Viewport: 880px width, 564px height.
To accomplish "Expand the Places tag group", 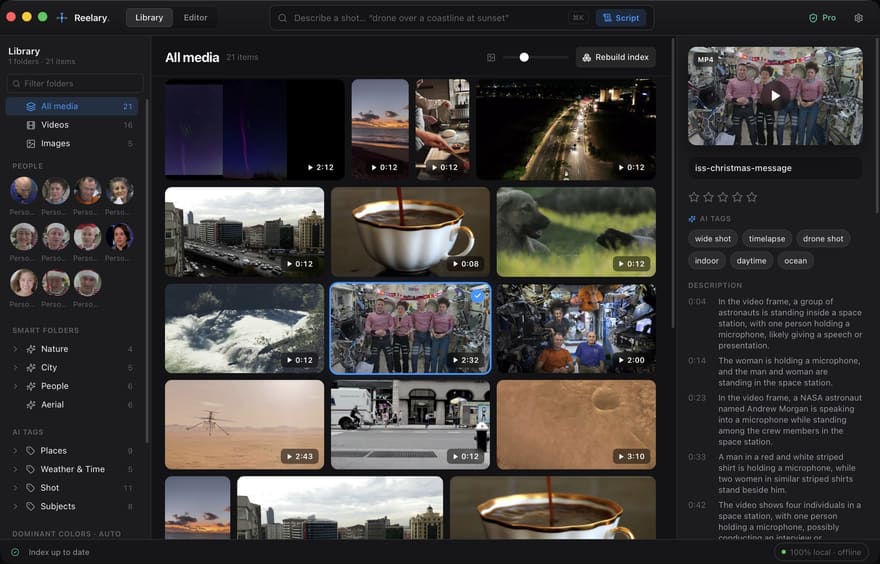I will point(15,451).
